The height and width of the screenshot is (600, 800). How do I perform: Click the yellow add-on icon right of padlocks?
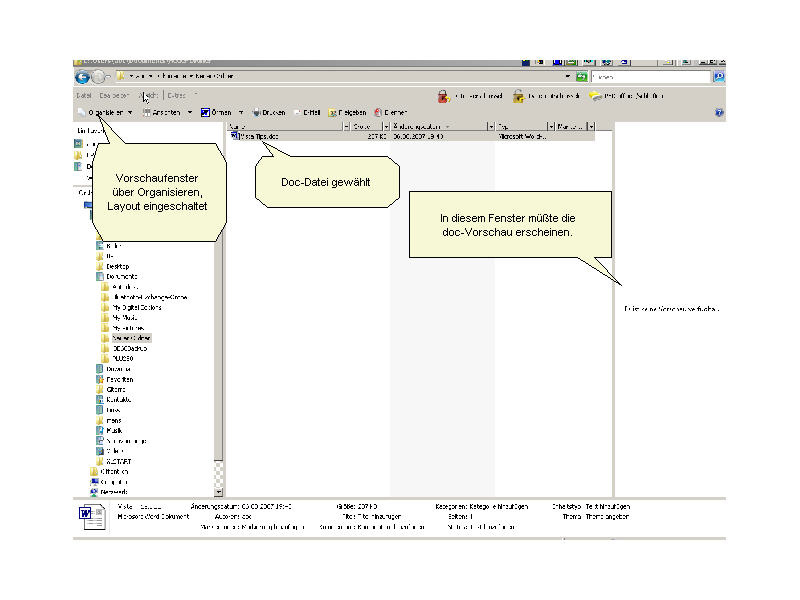point(595,96)
